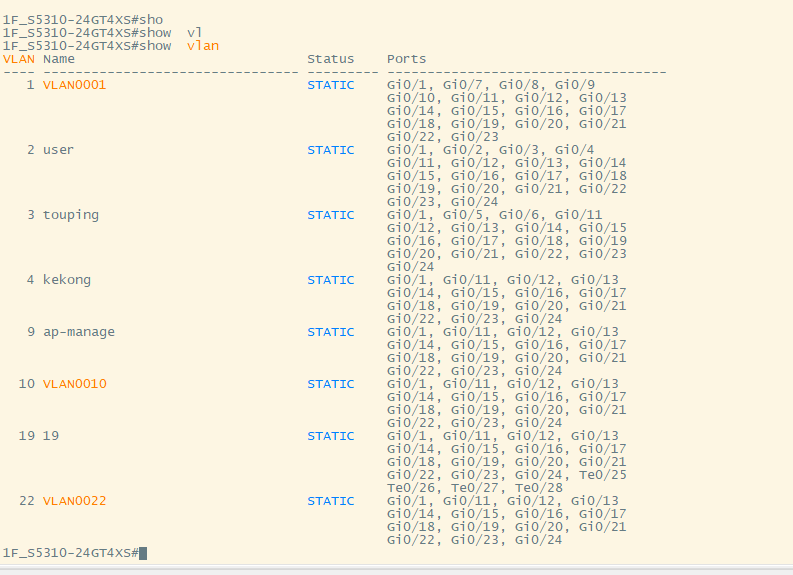This screenshot has width=793, height=575.
Task: Click VLAN ID number 22
Action: pyautogui.click(x=27, y=501)
